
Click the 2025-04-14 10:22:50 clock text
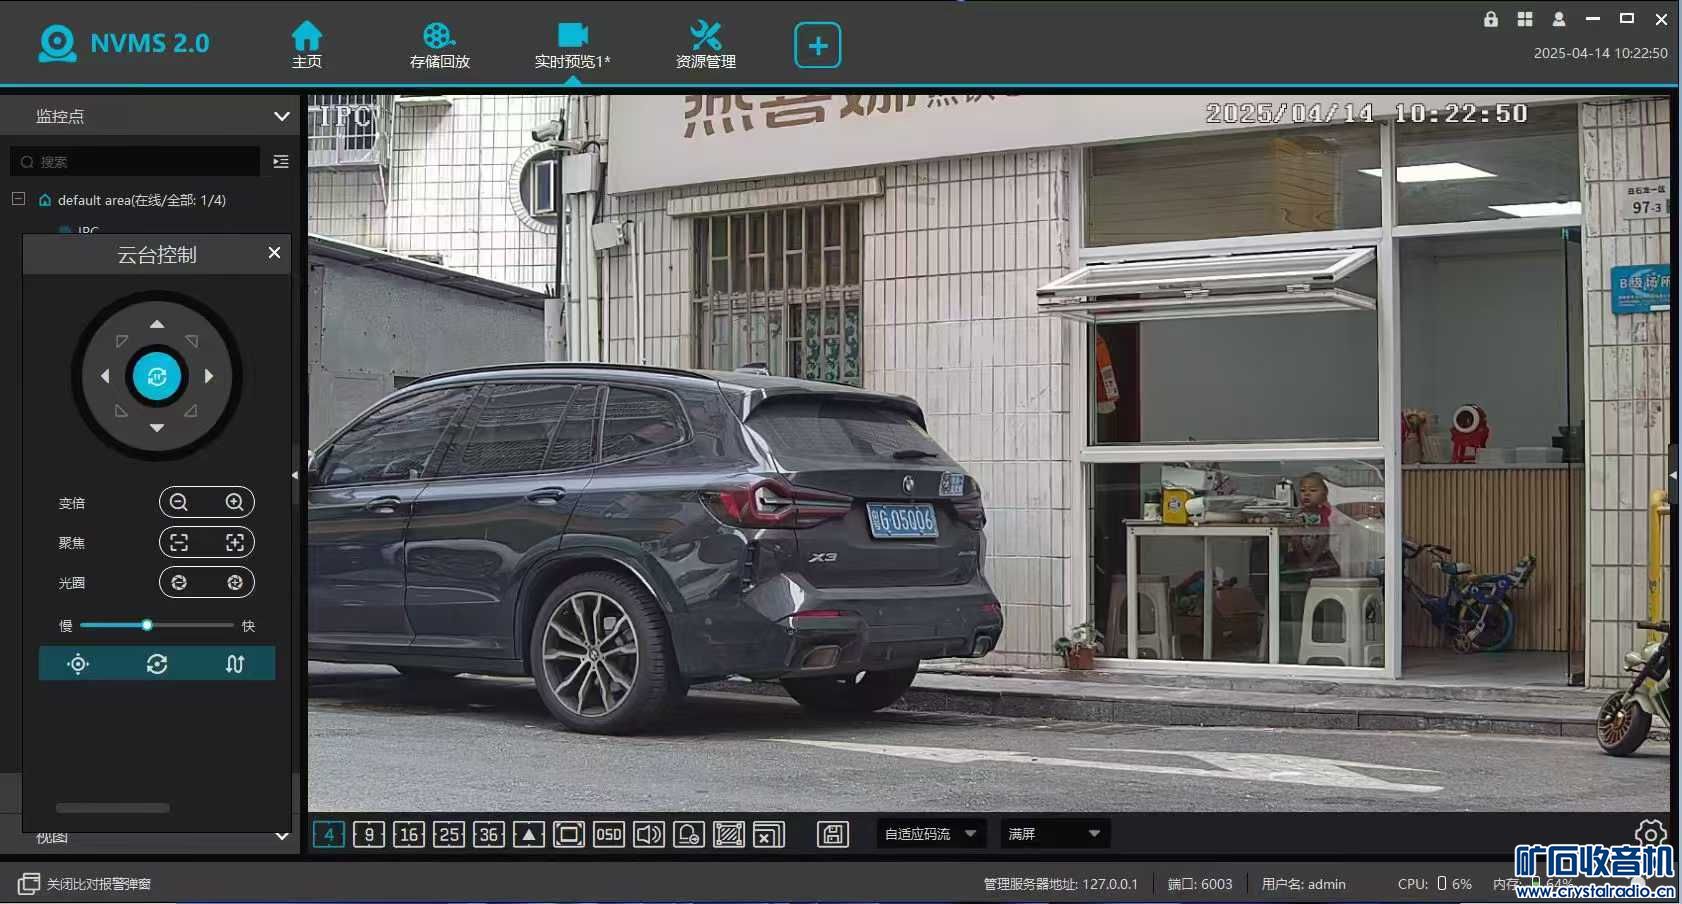(x=1600, y=53)
